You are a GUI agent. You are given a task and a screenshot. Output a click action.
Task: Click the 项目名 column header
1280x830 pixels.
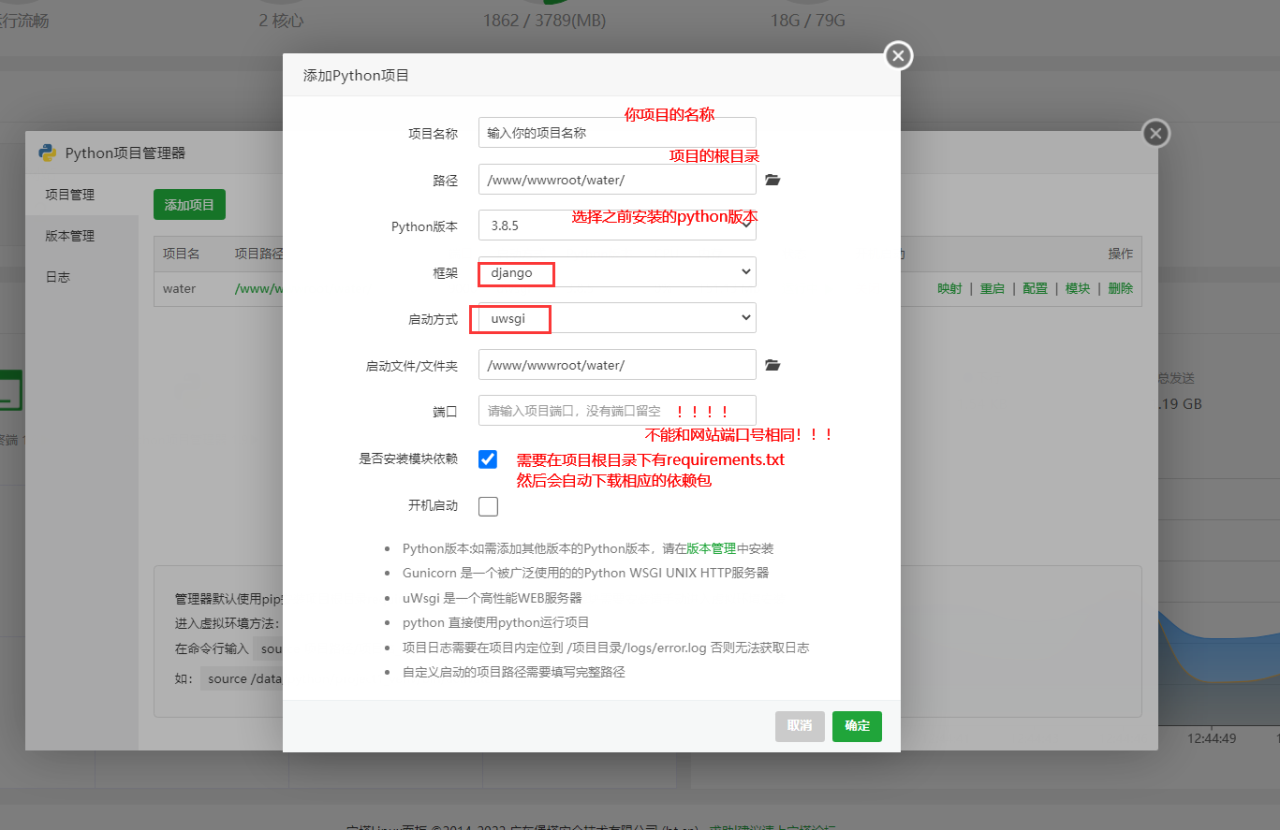pos(182,254)
